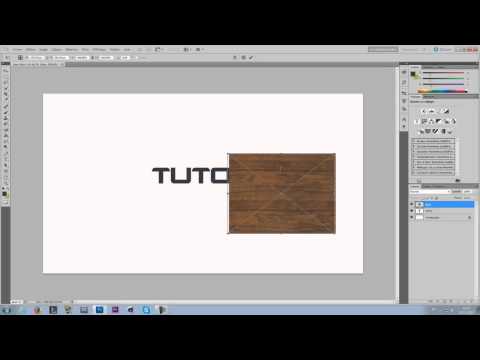Add a Brightness/Contrast adjustment
Screen dimensions: 480x360
point(424,111)
